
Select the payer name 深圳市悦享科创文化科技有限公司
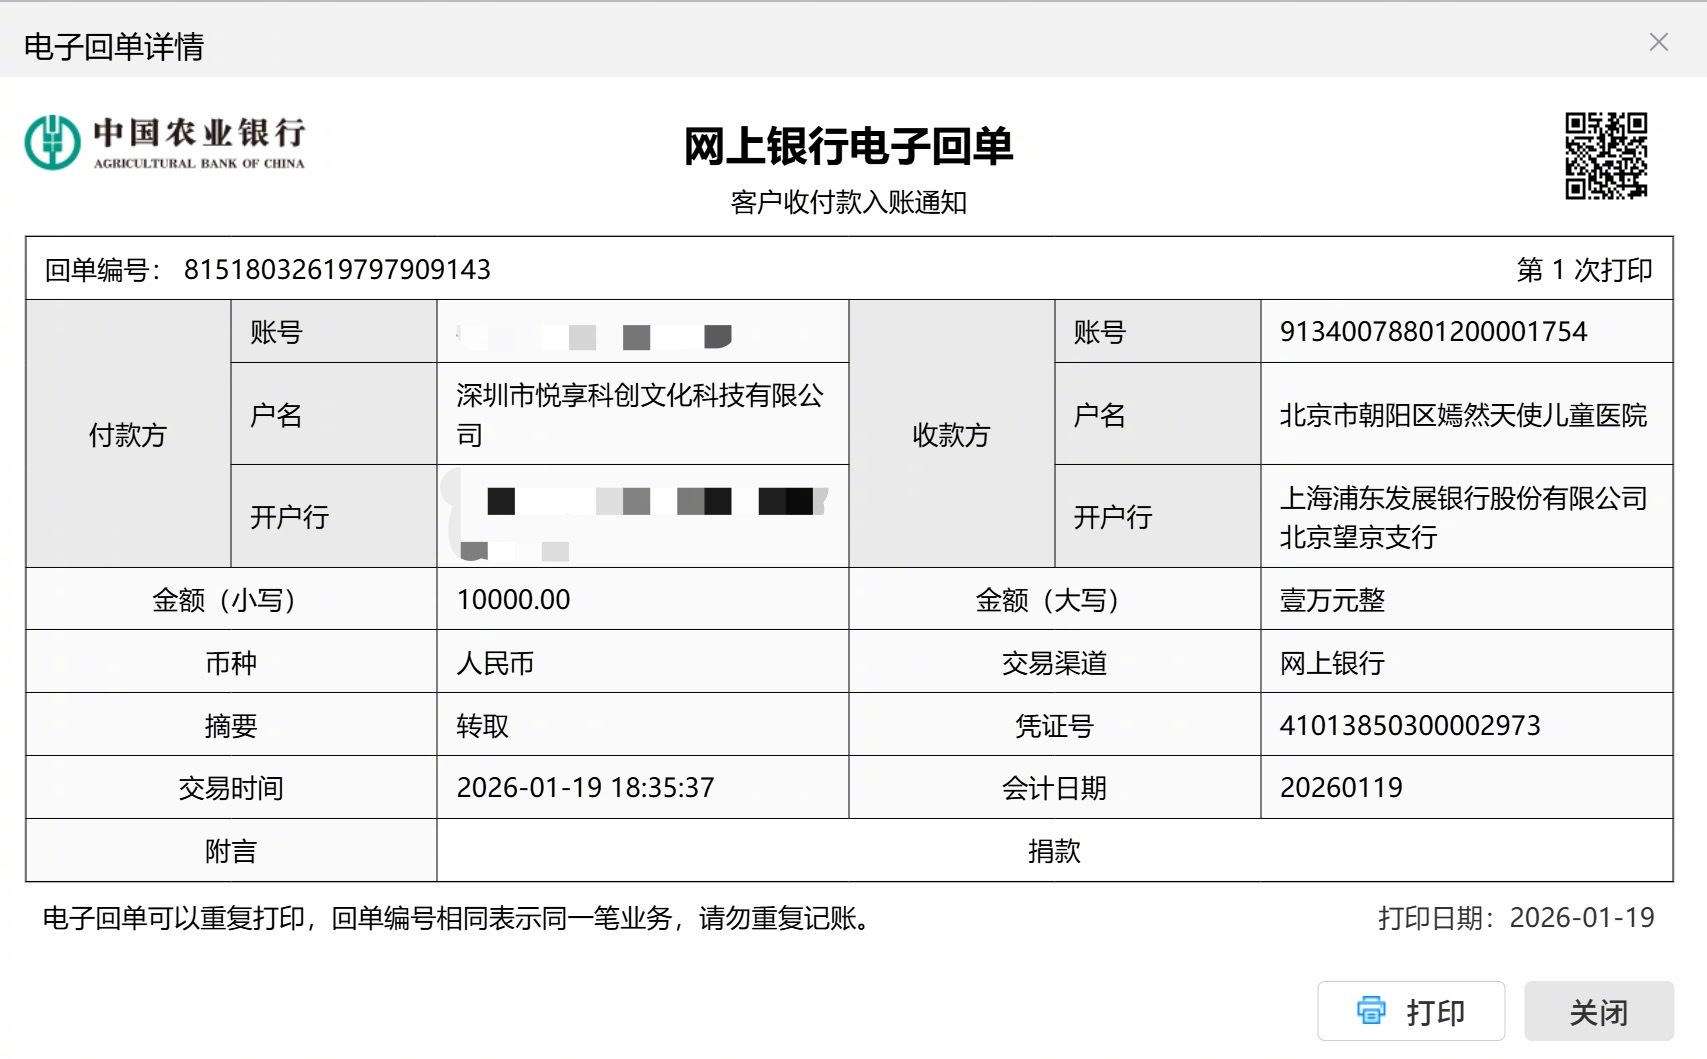point(640,414)
